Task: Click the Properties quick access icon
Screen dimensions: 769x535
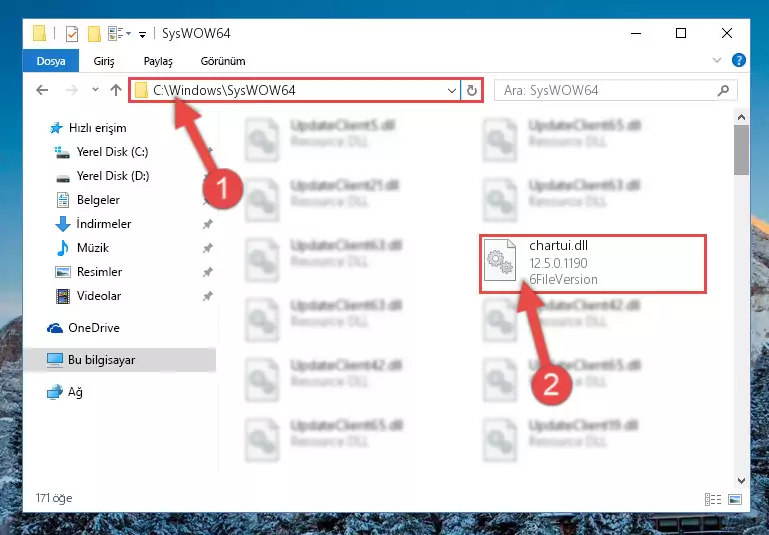Action: (x=72, y=33)
